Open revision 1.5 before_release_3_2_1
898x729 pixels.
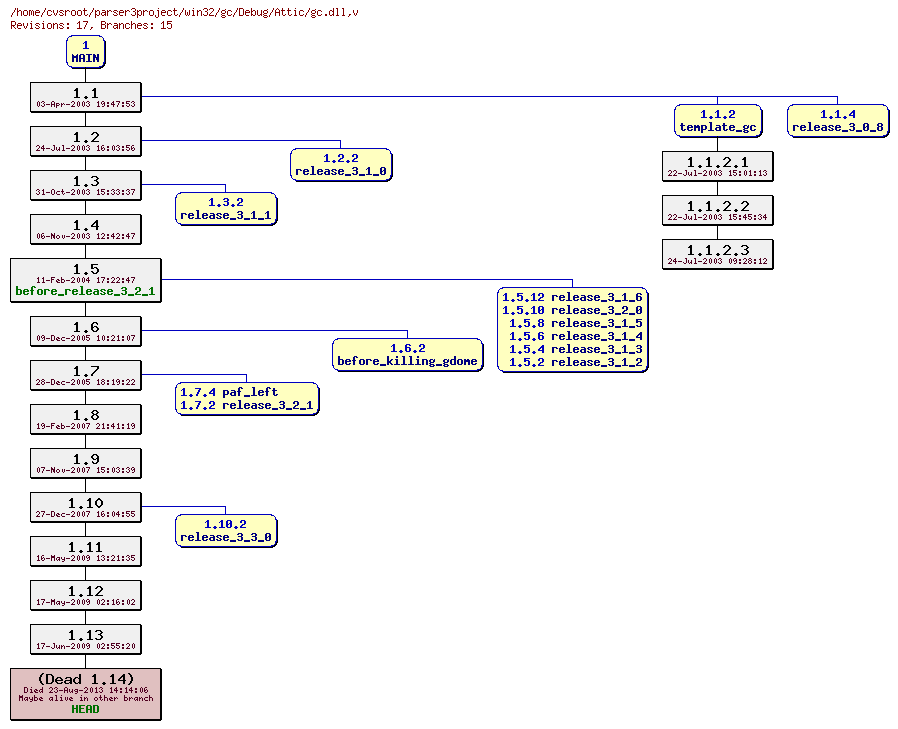(x=85, y=281)
